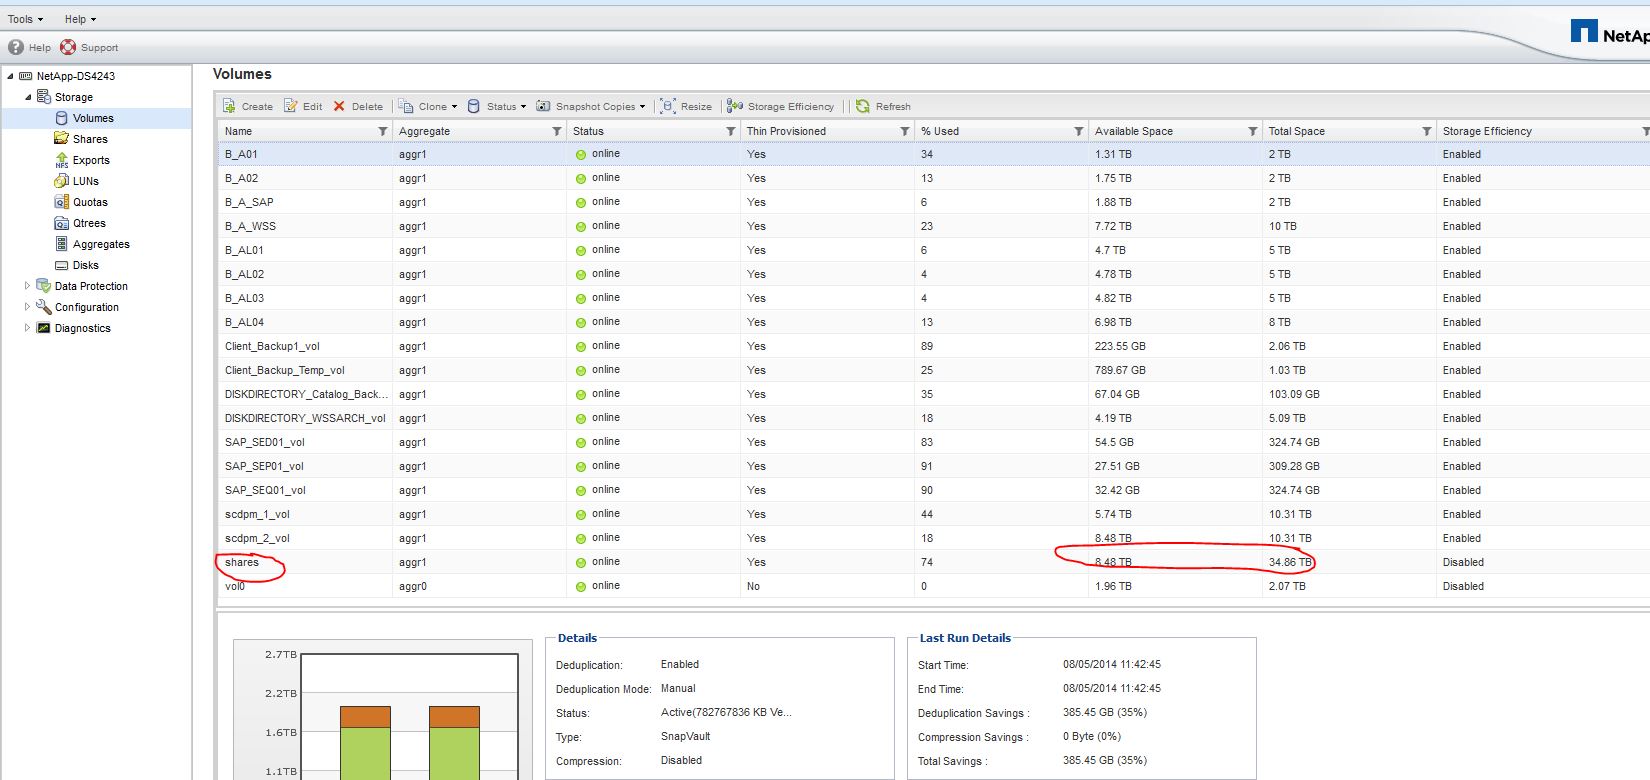Click the Refresh icon in toolbar
The height and width of the screenshot is (780, 1650).
click(863, 106)
